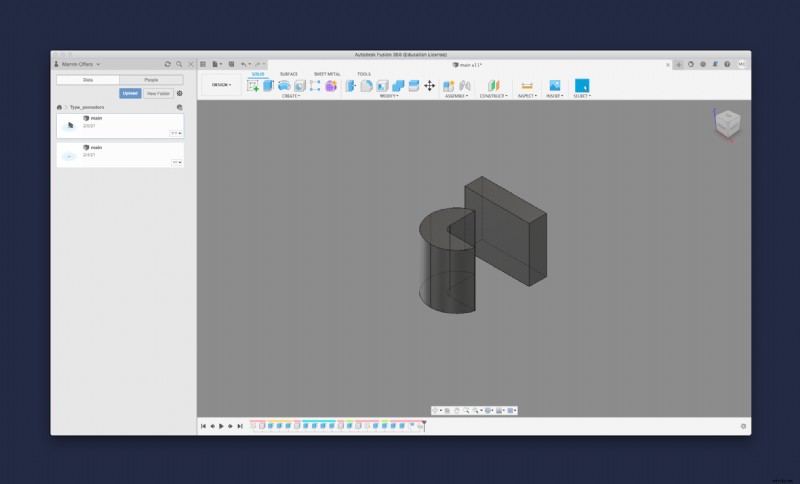
Task: Open data panel settings gear
Action: pyautogui.click(x=180, y=93)
